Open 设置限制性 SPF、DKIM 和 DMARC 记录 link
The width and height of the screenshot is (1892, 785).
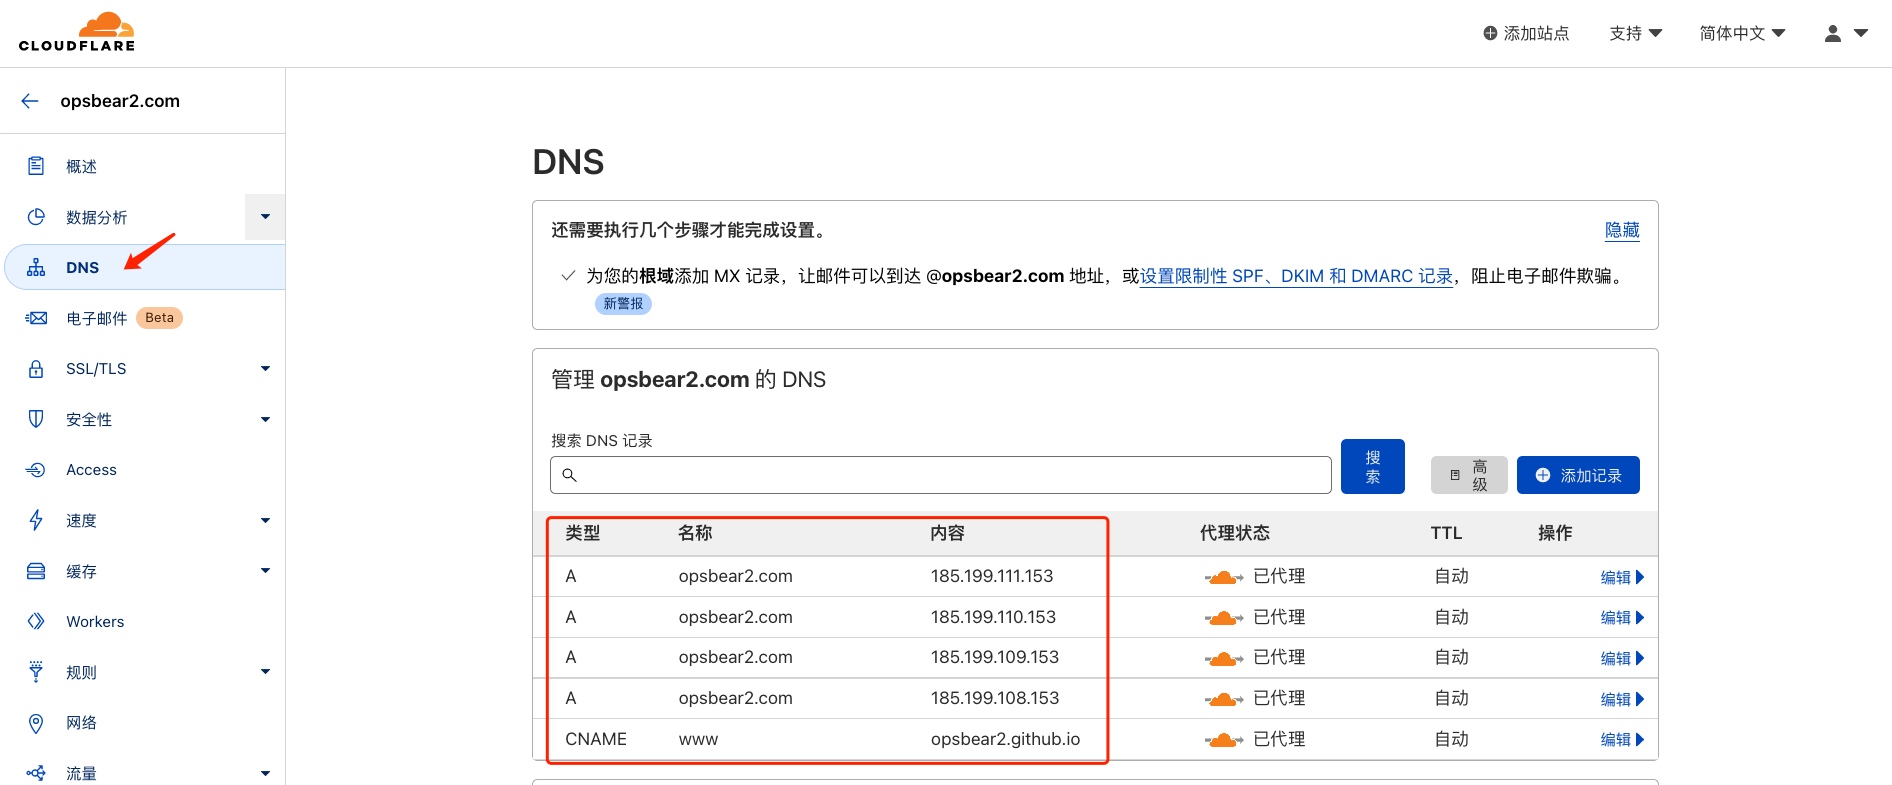(x=1296, y=276)
